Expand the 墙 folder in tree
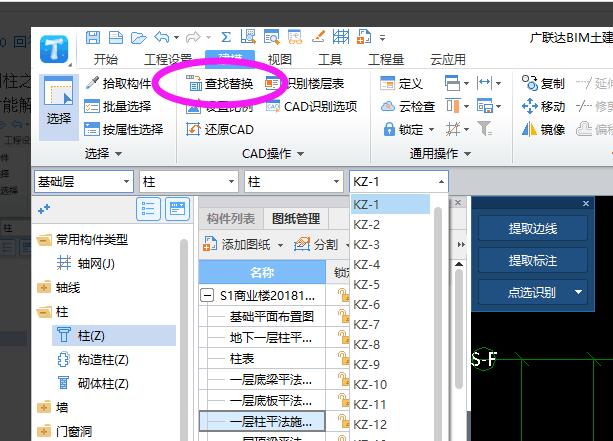 [x=44, y=407]
